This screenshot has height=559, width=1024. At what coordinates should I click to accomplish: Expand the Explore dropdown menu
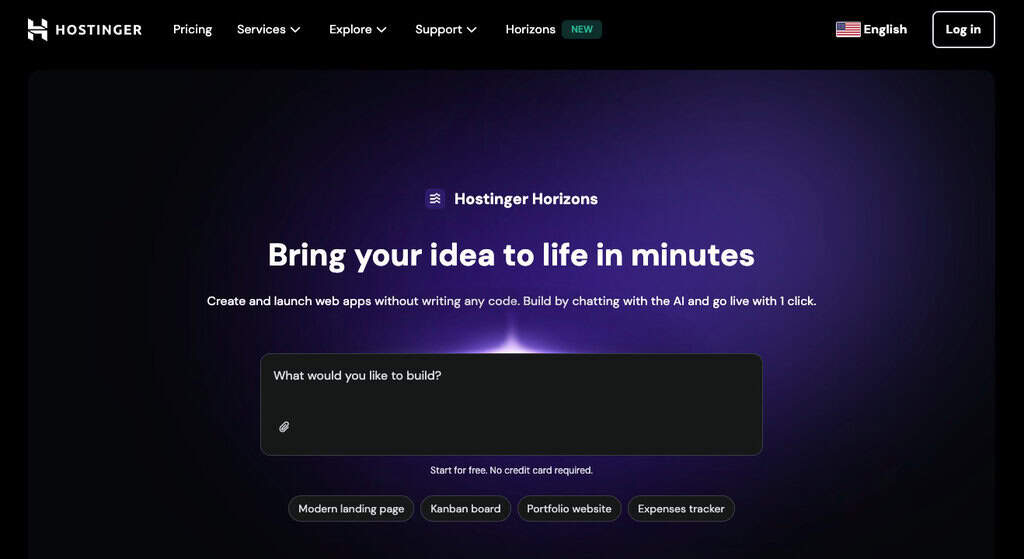358,29
